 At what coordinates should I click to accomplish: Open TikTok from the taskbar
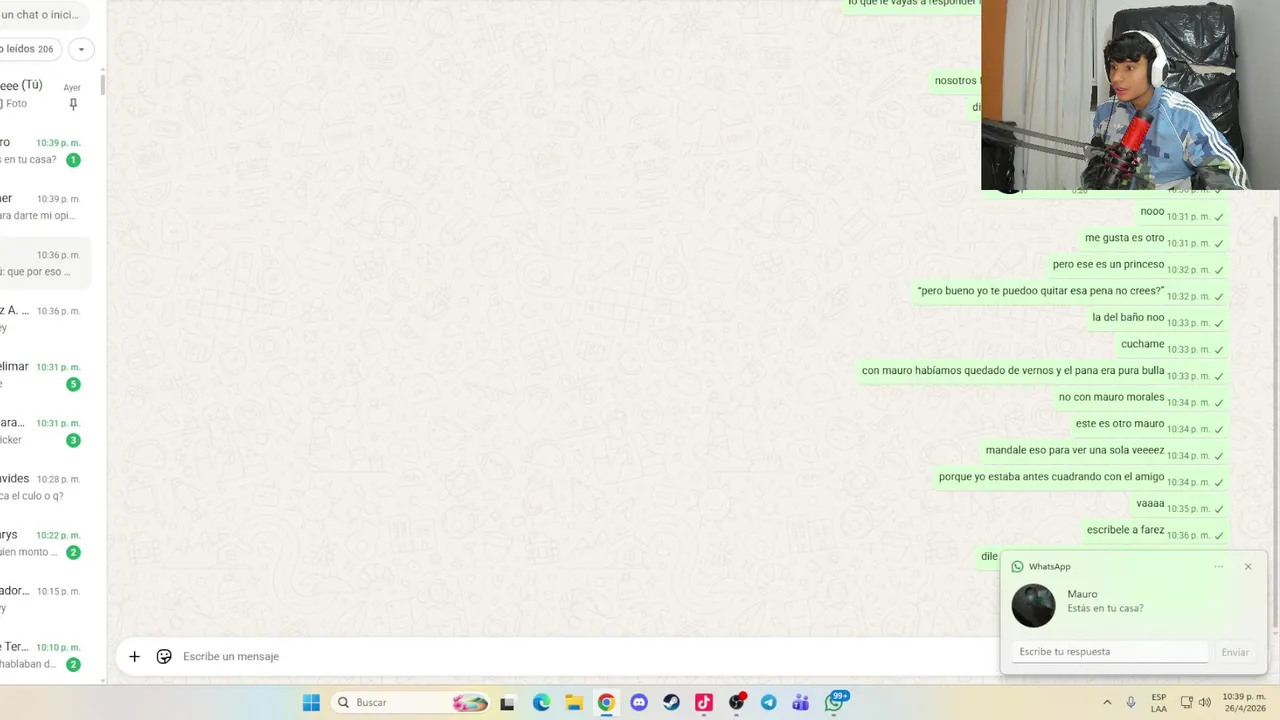pos(703,703)
